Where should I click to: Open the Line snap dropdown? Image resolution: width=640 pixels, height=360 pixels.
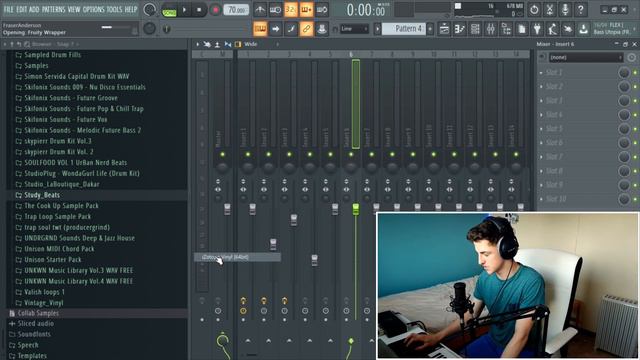(355, 29)
